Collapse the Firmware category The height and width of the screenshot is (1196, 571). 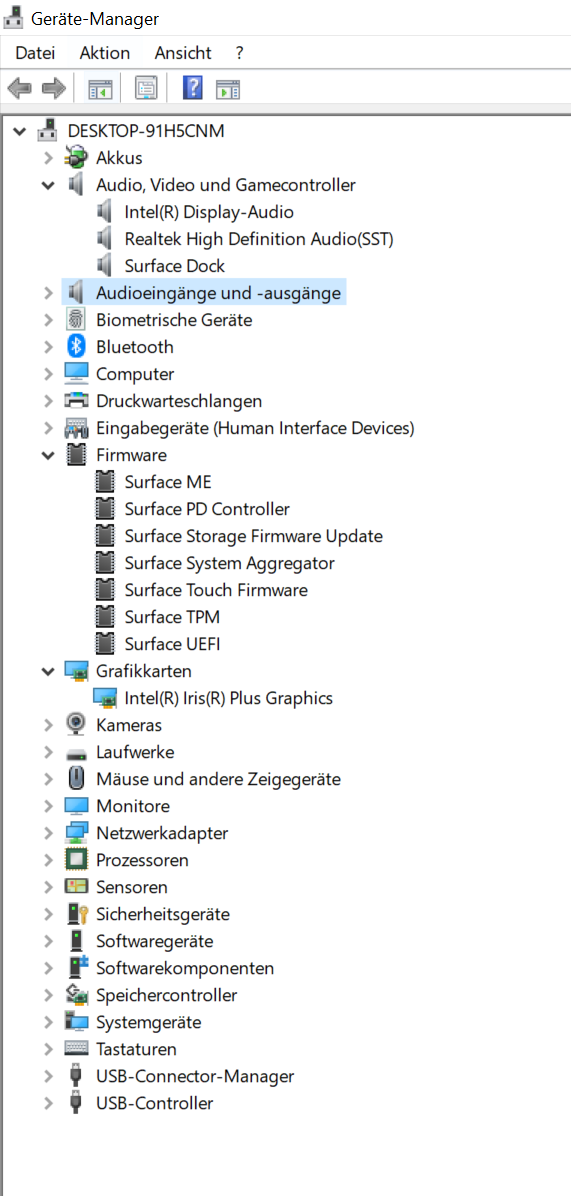48,455
